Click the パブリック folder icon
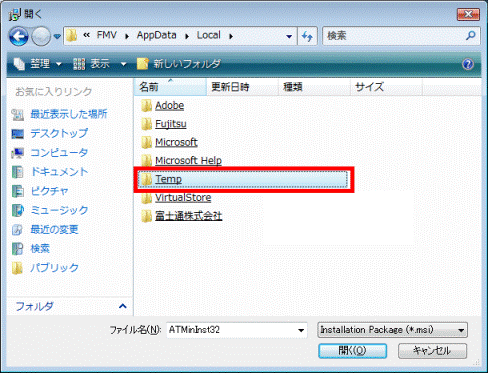Image resolution: width=488 pixels, height=373 pixels. (18, 268)
